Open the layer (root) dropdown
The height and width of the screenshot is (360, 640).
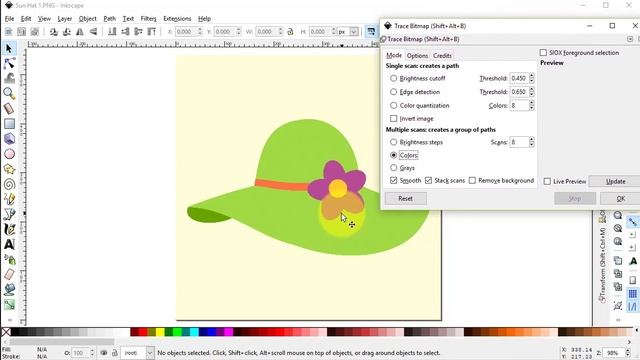150,353
